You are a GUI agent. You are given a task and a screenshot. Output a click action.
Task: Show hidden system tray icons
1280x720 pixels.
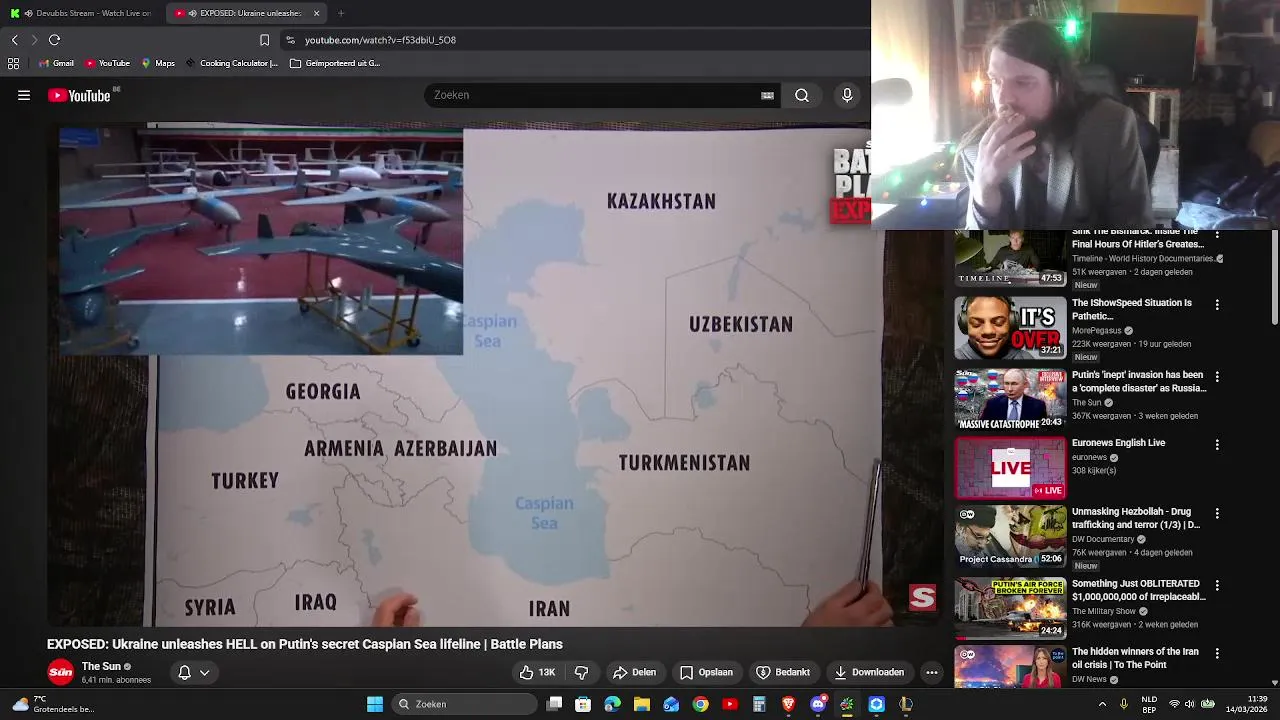[1103, 704]
